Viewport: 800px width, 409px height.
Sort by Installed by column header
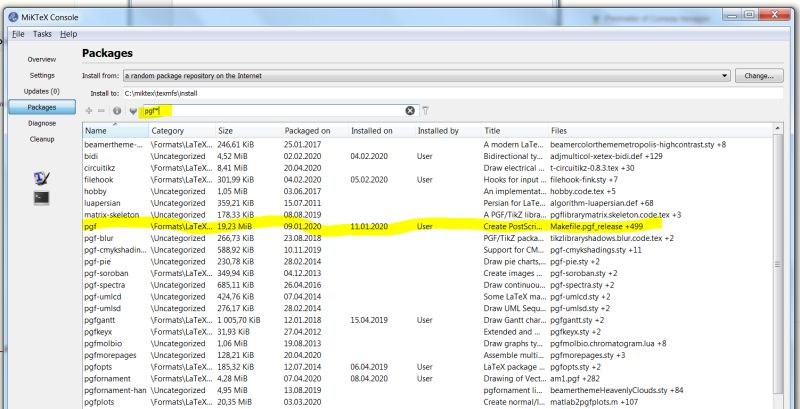click(x=448, y=131)
